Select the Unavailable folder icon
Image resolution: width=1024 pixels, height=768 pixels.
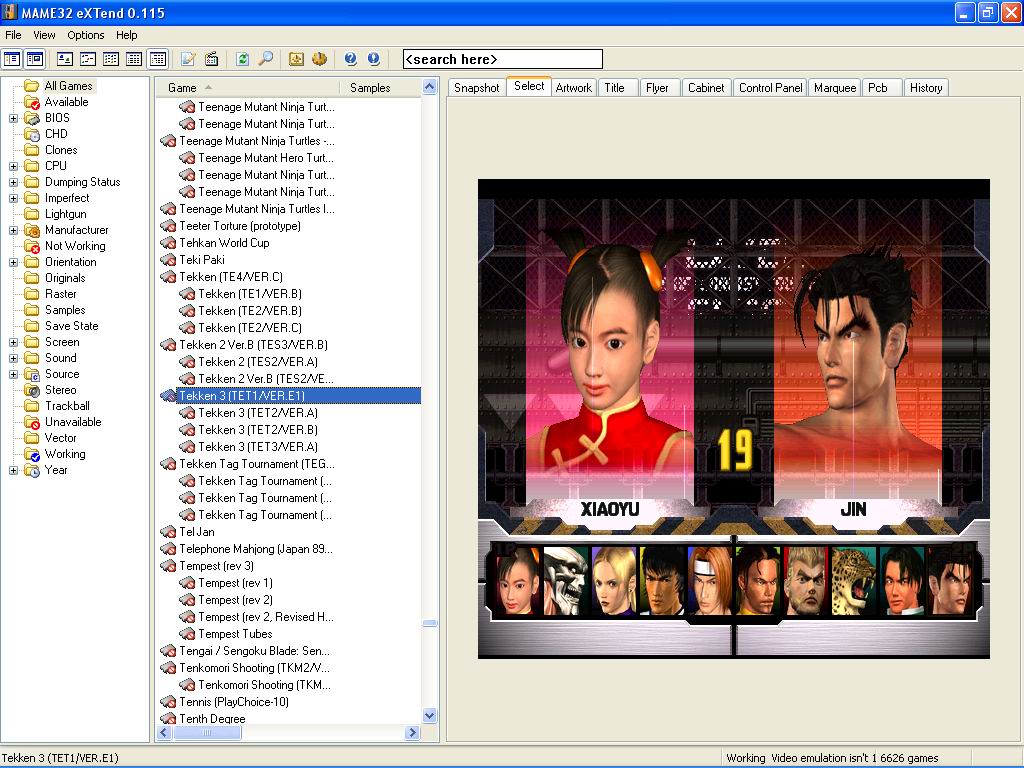32,422
